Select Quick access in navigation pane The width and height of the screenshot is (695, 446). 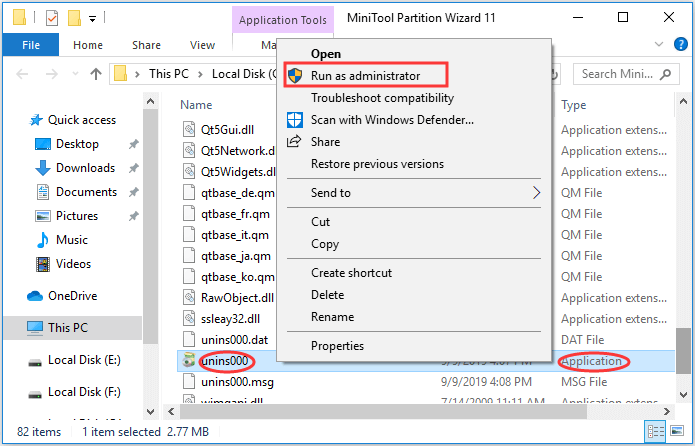[x=72, y=120]
